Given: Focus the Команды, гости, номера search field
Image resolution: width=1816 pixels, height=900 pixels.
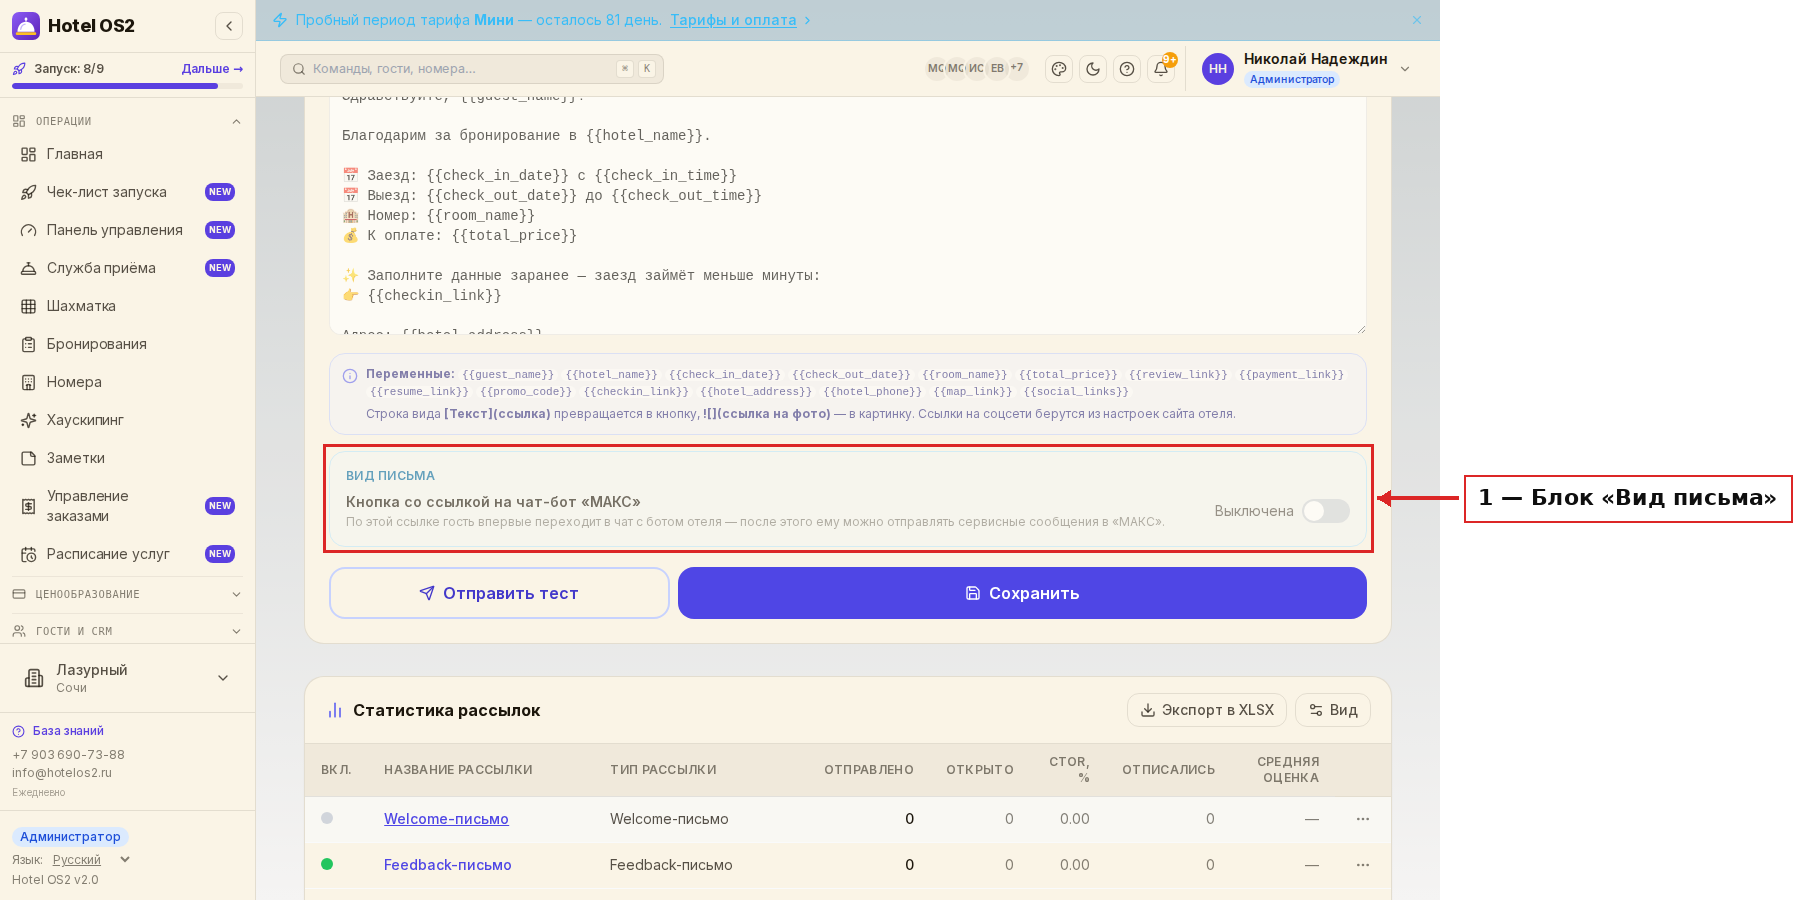Looking at the screenshot, I should 472,69.
